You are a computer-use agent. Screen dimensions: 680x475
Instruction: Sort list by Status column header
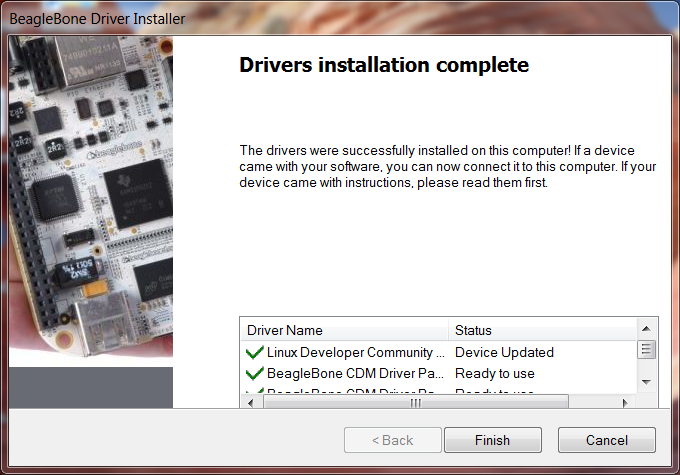click(x=540, y=330)
